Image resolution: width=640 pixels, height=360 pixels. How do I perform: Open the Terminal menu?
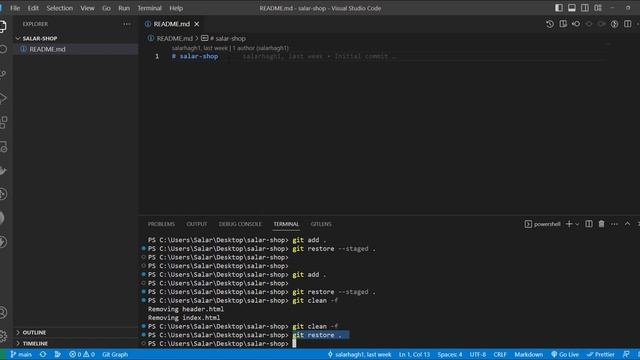[x=149, y=8]
